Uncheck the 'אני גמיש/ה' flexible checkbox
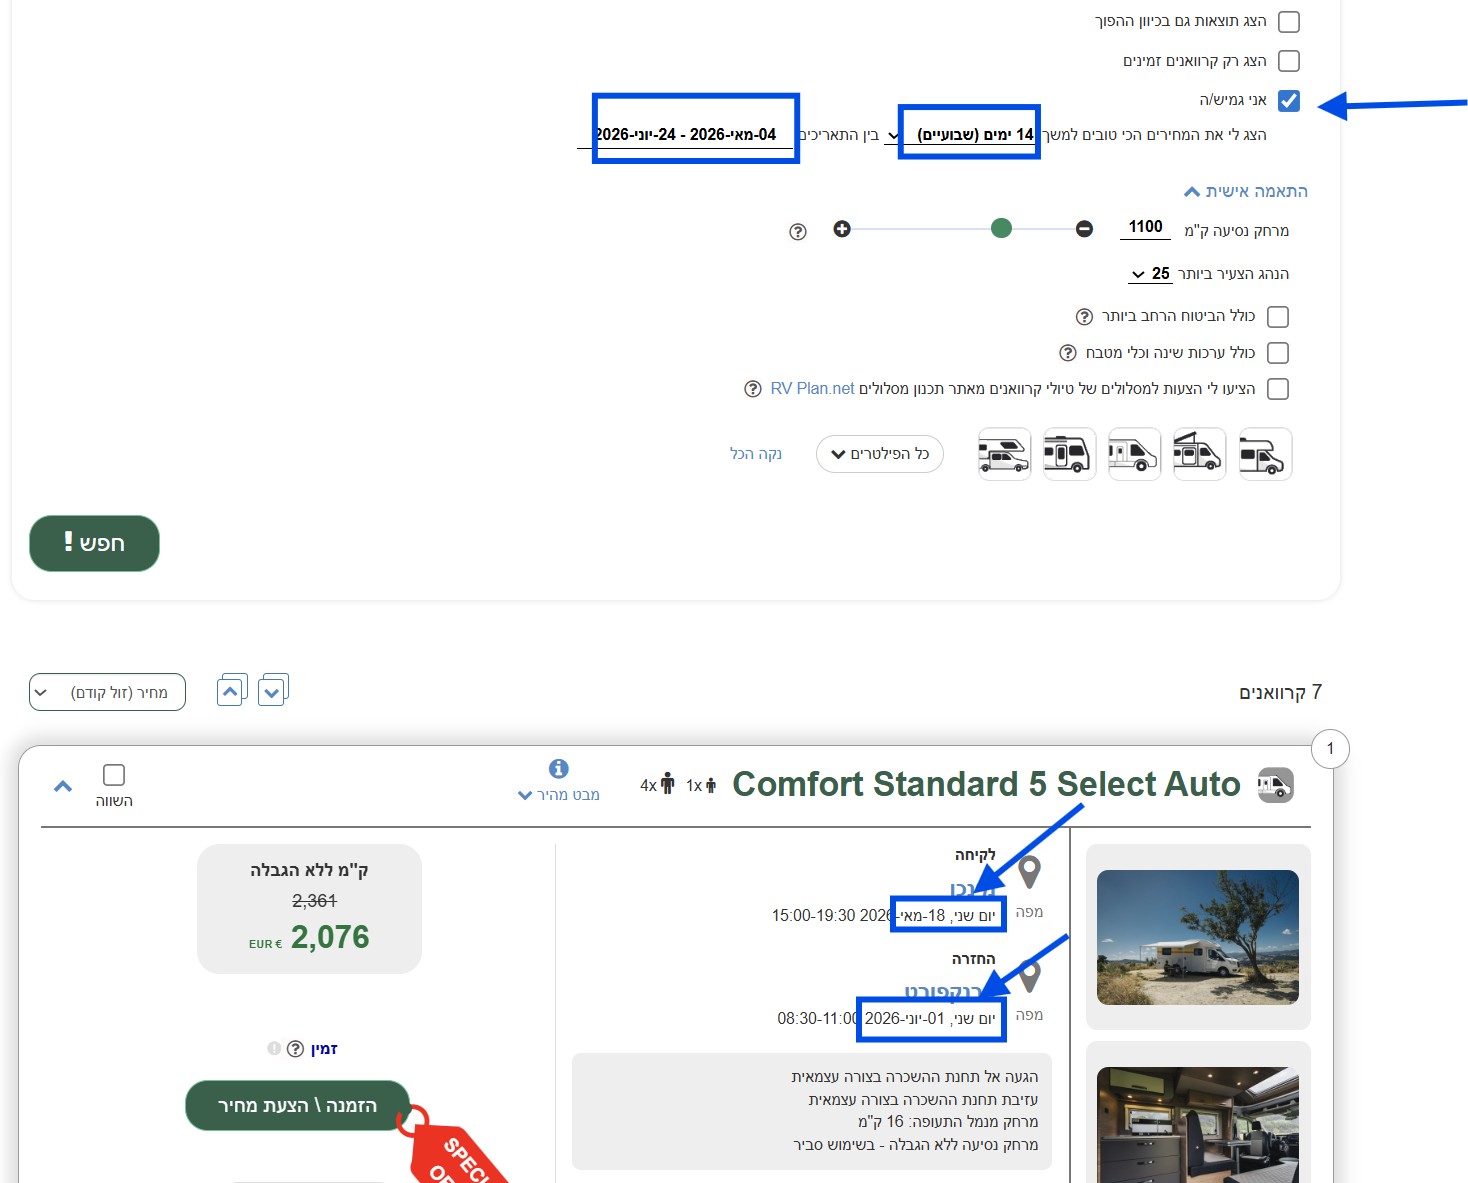The image size is (1468, 1183). point(1289,101)
